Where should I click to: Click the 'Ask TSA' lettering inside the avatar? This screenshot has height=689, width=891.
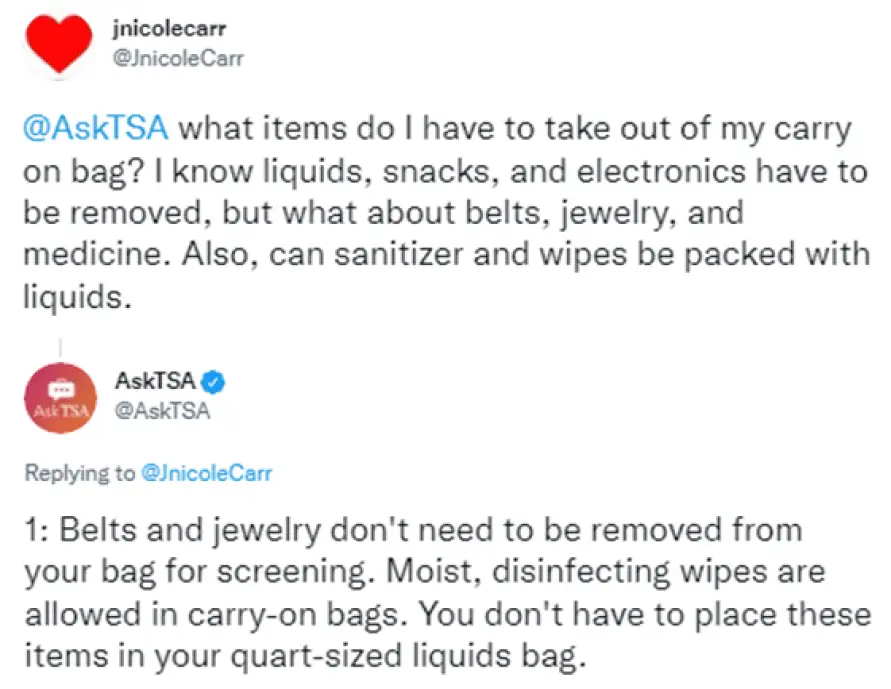(x=61, y=411)
